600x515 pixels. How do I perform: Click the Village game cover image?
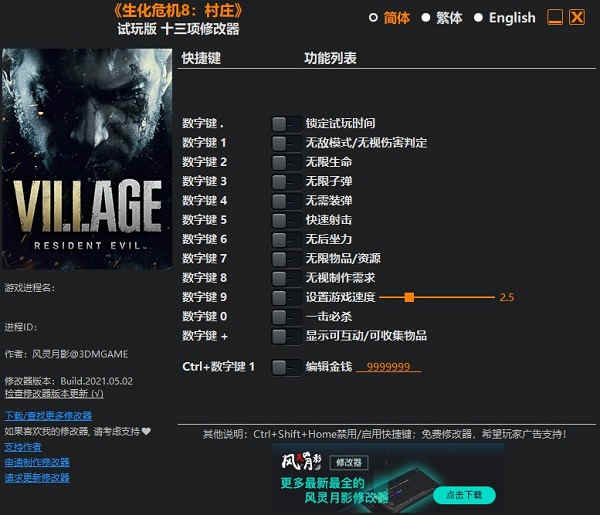86,159
